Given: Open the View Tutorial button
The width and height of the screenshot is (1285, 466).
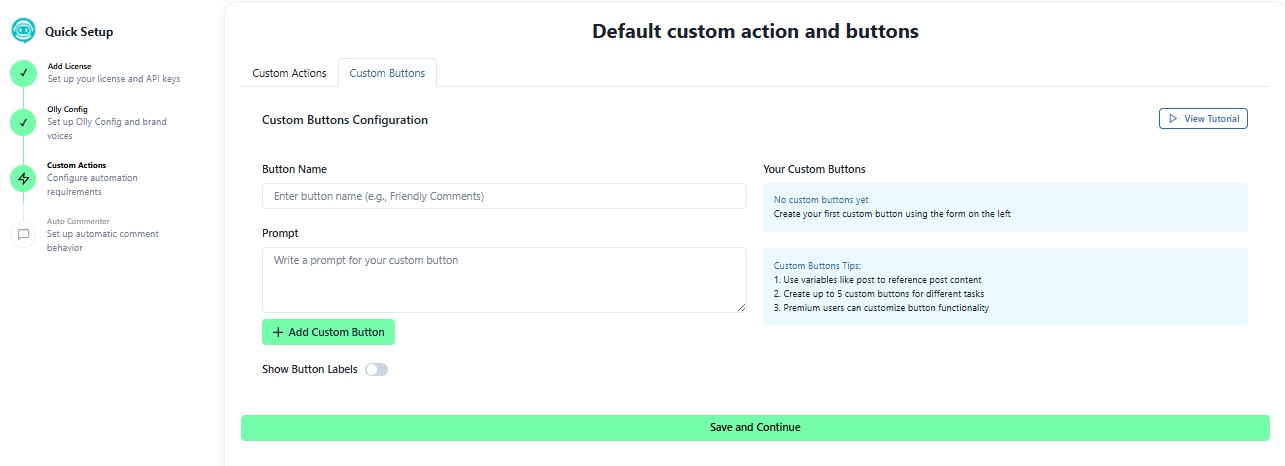Looking at the screenshot, I should tap(1203, 119).
